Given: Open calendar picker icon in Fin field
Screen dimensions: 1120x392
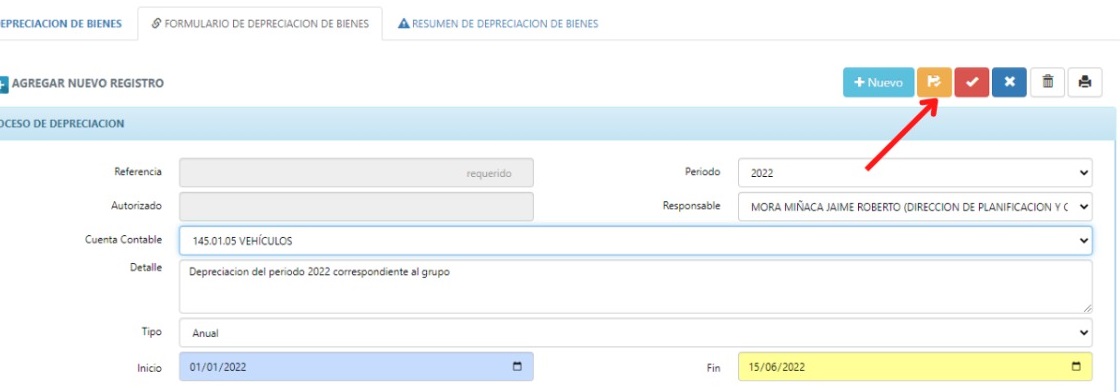Looking at the screenshot, I should point(1076,367).
